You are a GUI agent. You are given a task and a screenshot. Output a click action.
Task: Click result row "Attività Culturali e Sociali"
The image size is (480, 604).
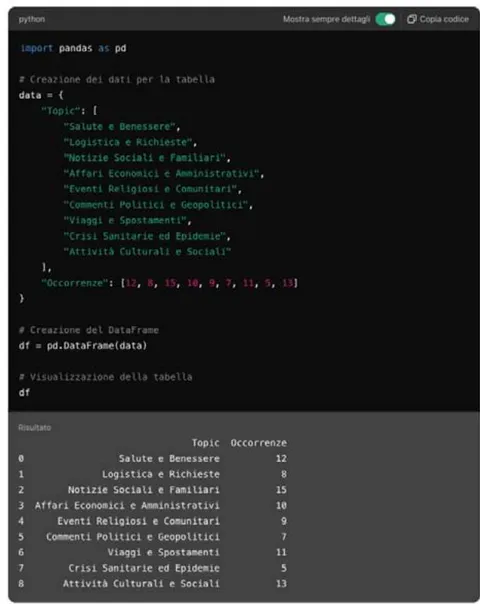click(153, 584)
